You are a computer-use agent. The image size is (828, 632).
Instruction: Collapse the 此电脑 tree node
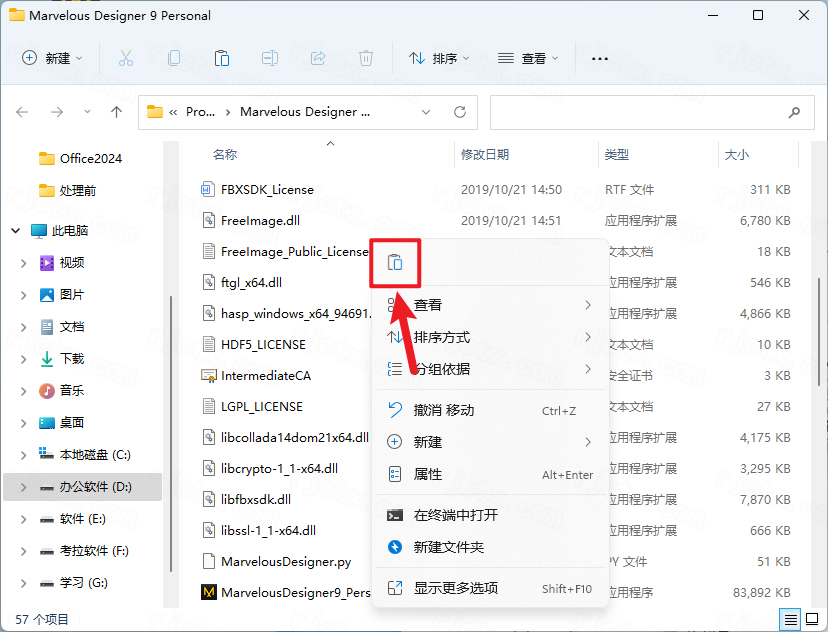click(15, 231)
